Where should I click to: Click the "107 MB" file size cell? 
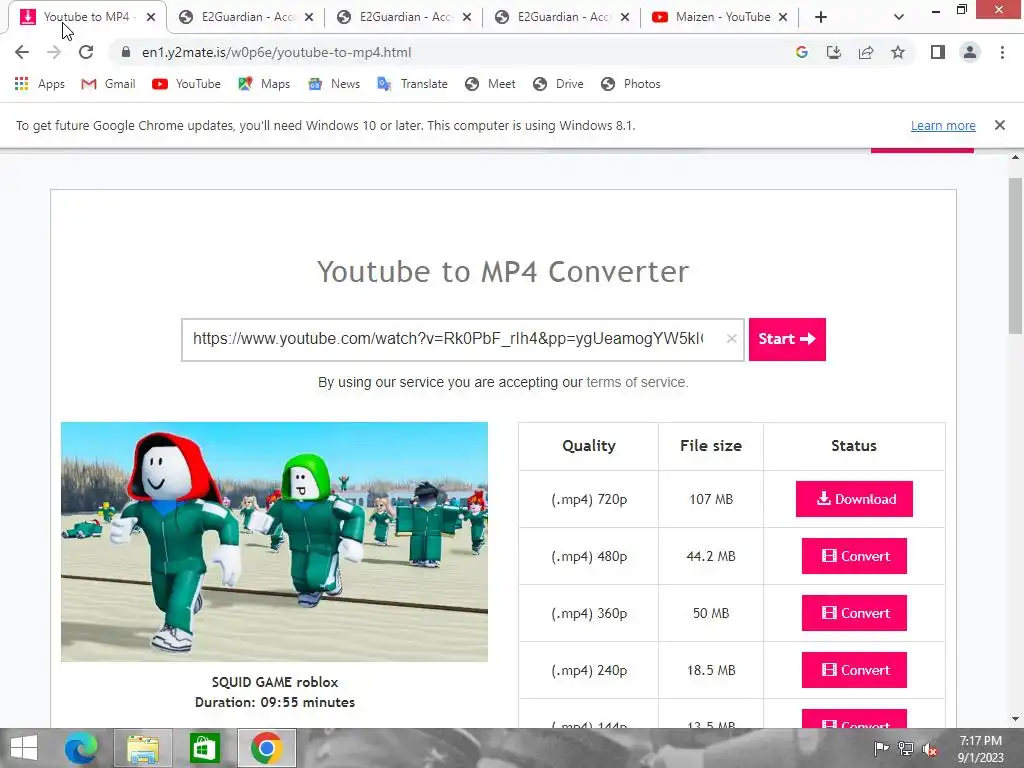(x=711, y=499)
